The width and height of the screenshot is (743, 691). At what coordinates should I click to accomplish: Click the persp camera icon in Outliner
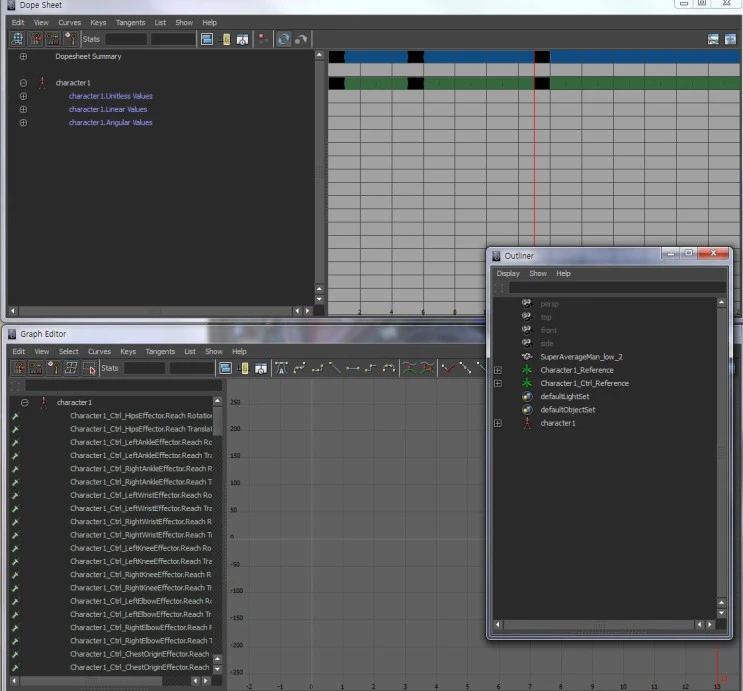pyautogui.click(x=527, y=303)
